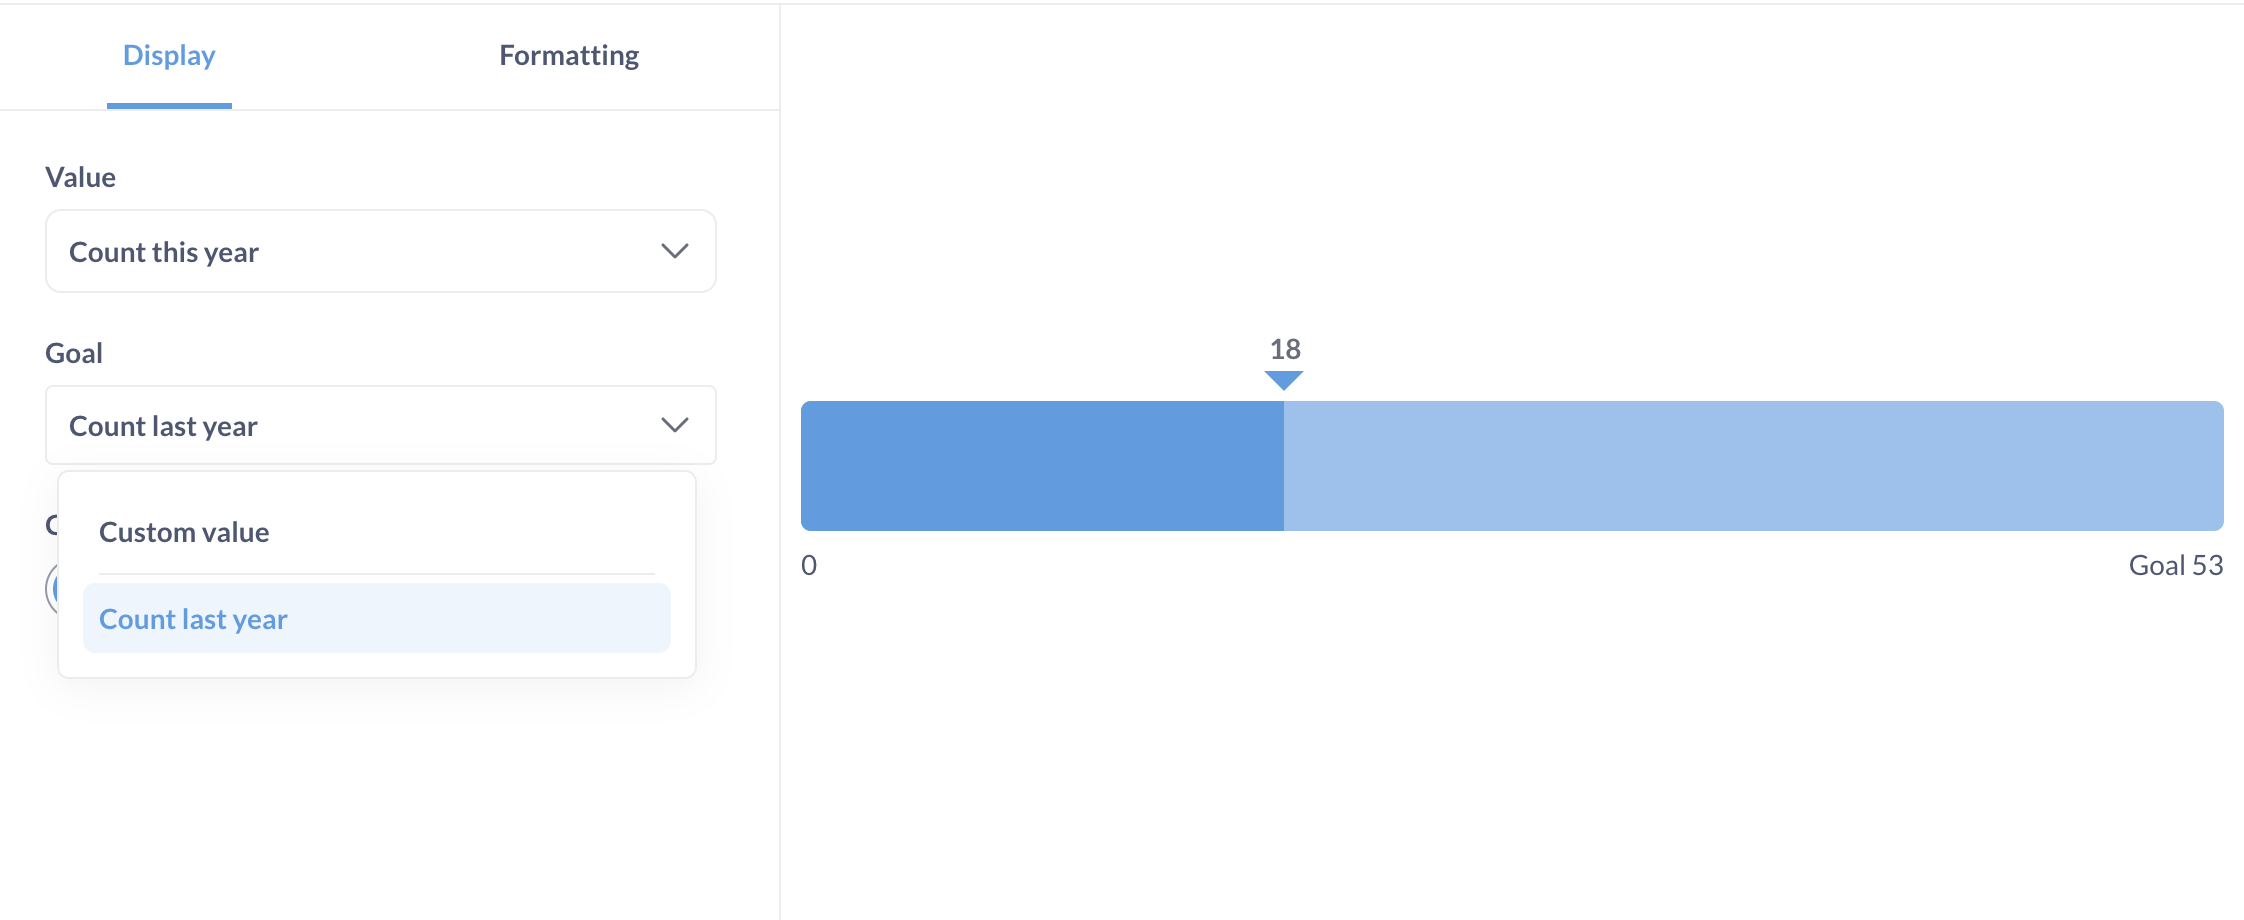The image size is (2244, 920).
Task: Click the highlighted Count last year option
Action: (192, 618)
